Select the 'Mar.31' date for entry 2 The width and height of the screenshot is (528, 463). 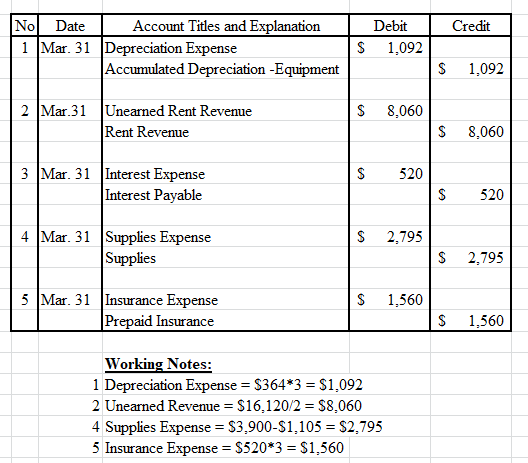70,111
